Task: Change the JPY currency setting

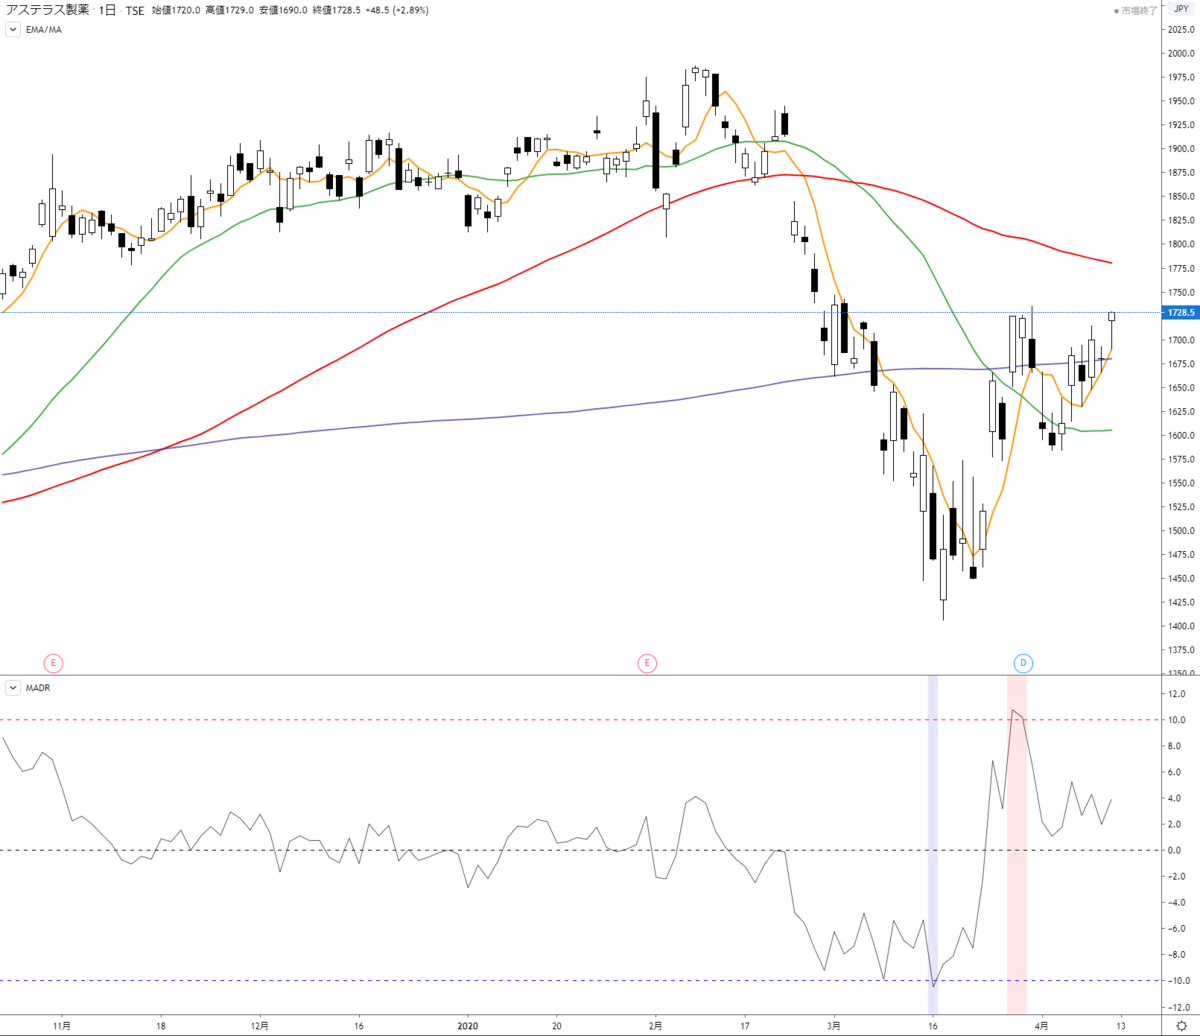Action: [1181, 9]
